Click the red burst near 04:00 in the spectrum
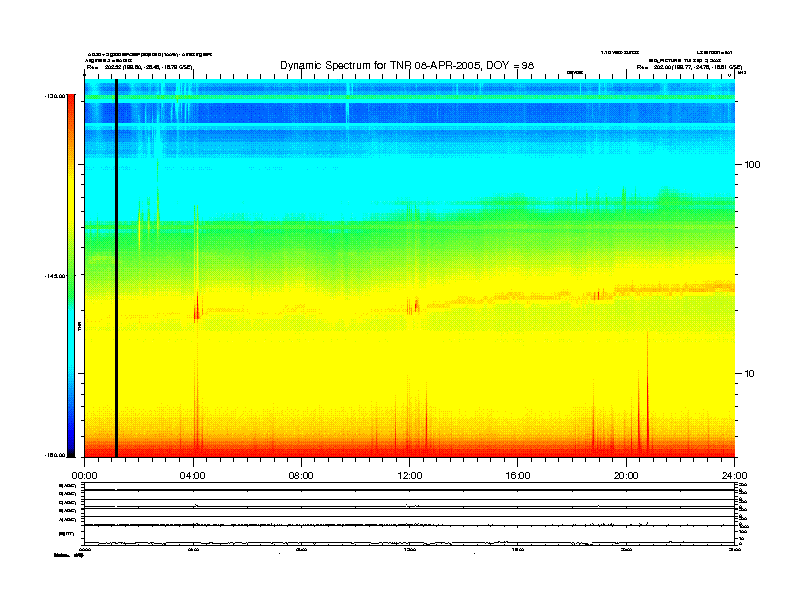Viewport: 792px width, 612px height. (x=197, y=307)
